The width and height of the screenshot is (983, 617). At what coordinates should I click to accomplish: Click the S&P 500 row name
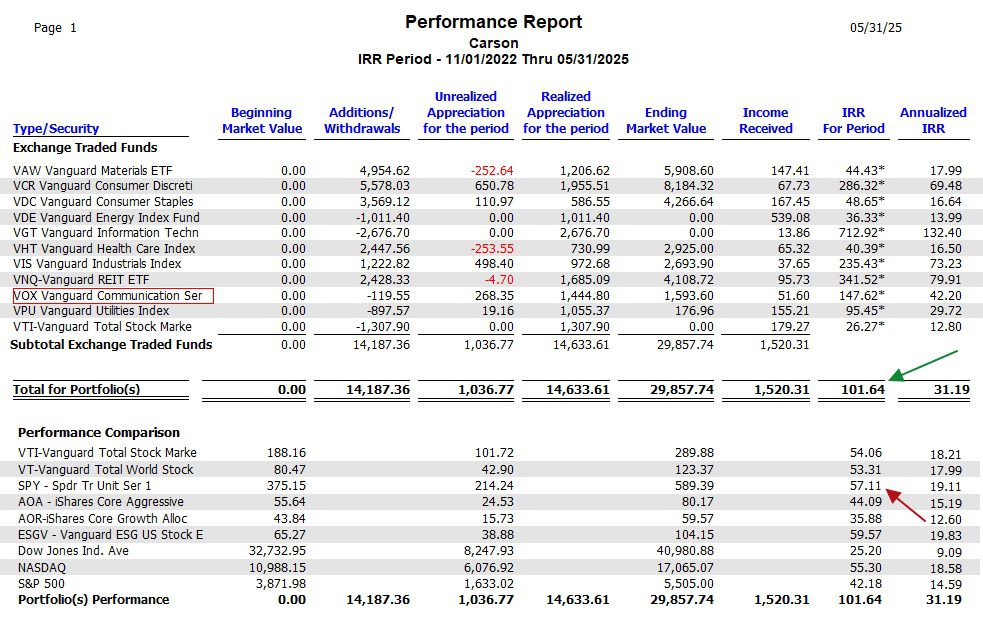tap(41, 584)
